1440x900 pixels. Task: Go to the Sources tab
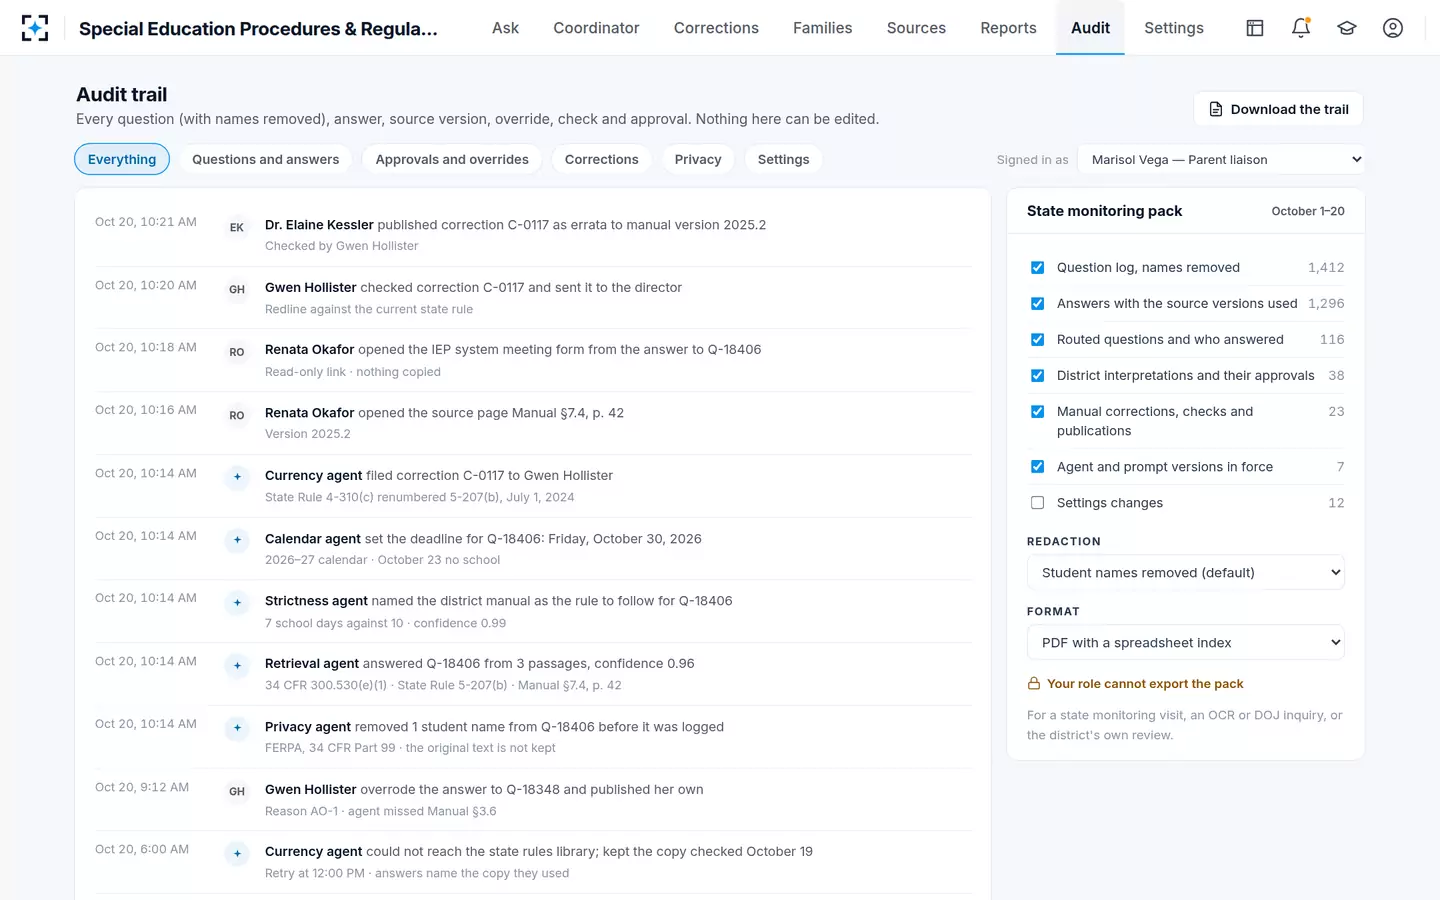pos(916,28)
